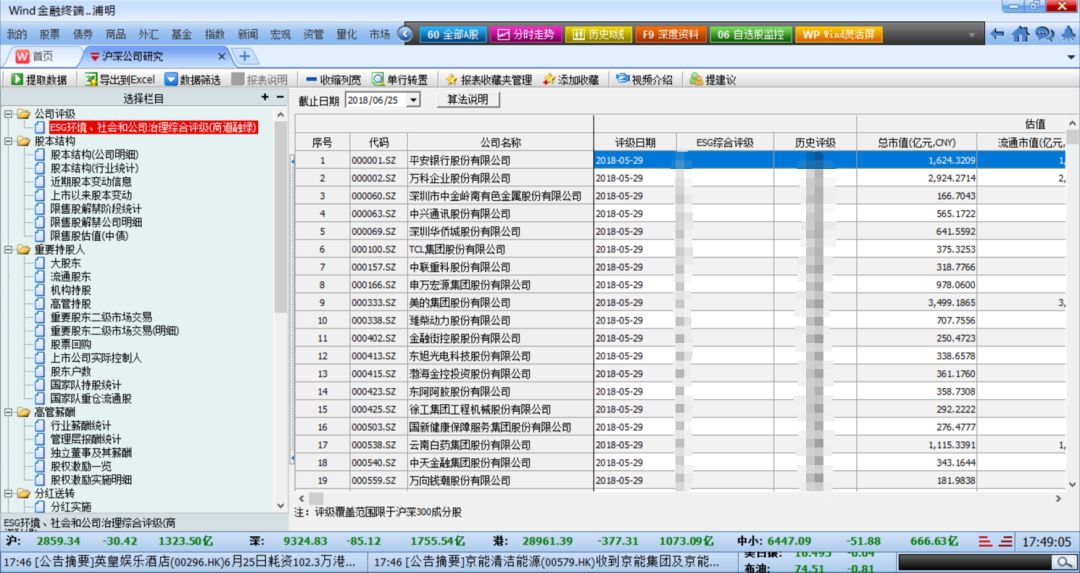Collapse the 高管薪酬 tree folder
Screen dimensions: 1080x573
(8, 412)
